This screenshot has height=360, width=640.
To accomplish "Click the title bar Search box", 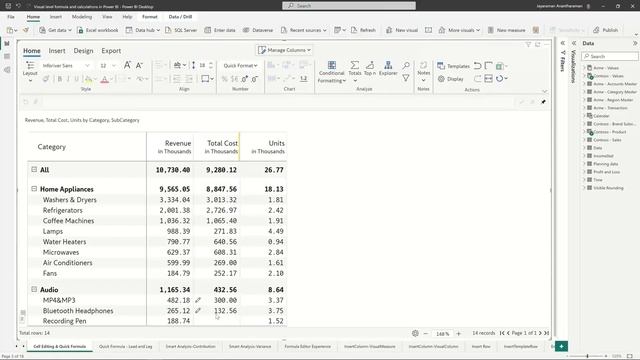I will (349, 6).
